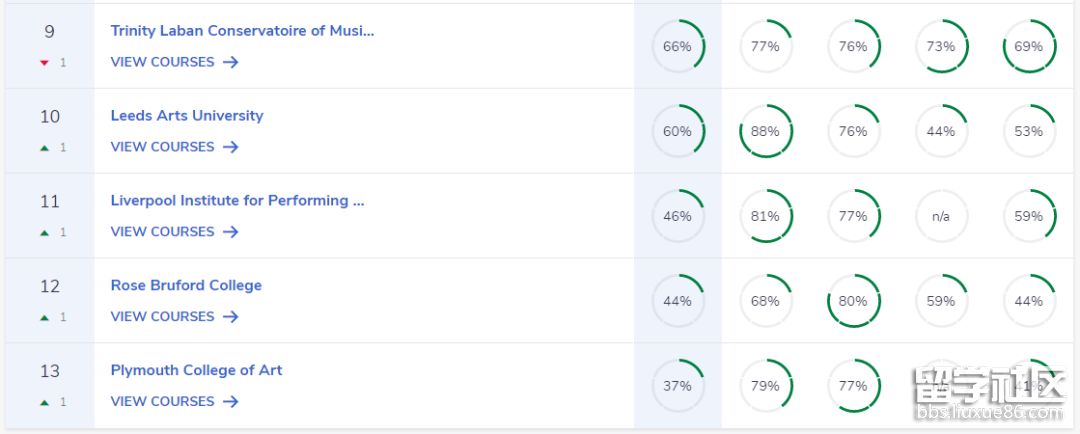
Task: Click the 66% overall score ring for Trinity Laban
Action: click(678, 46)
